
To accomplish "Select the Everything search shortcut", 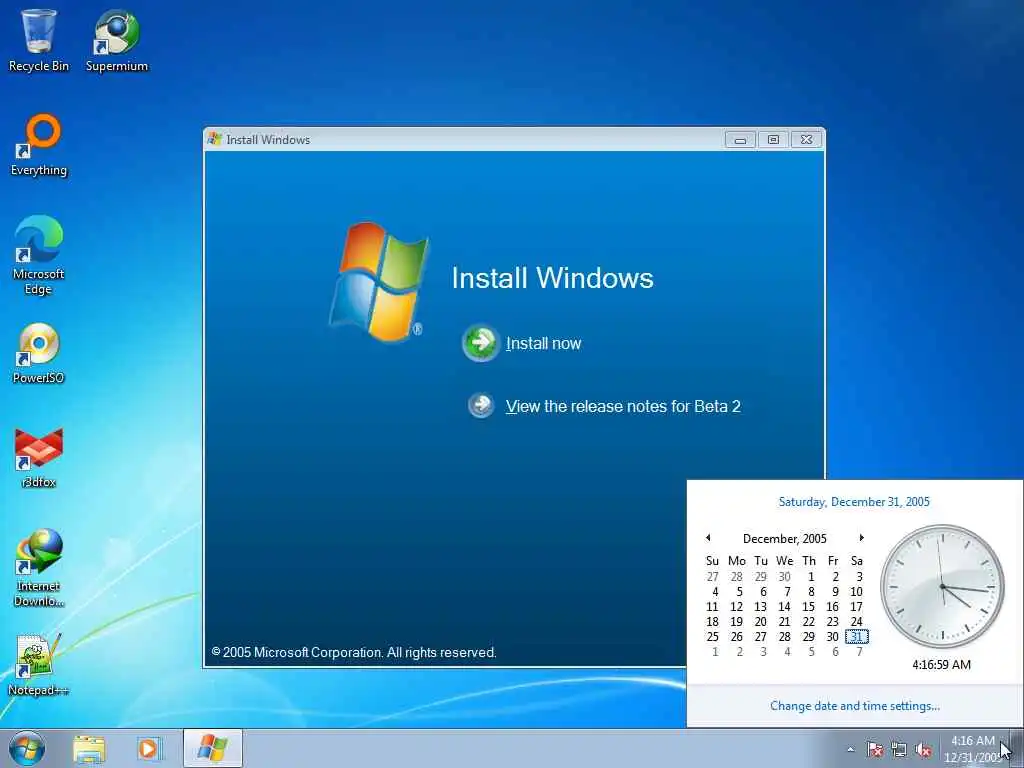I will [39, 145].
